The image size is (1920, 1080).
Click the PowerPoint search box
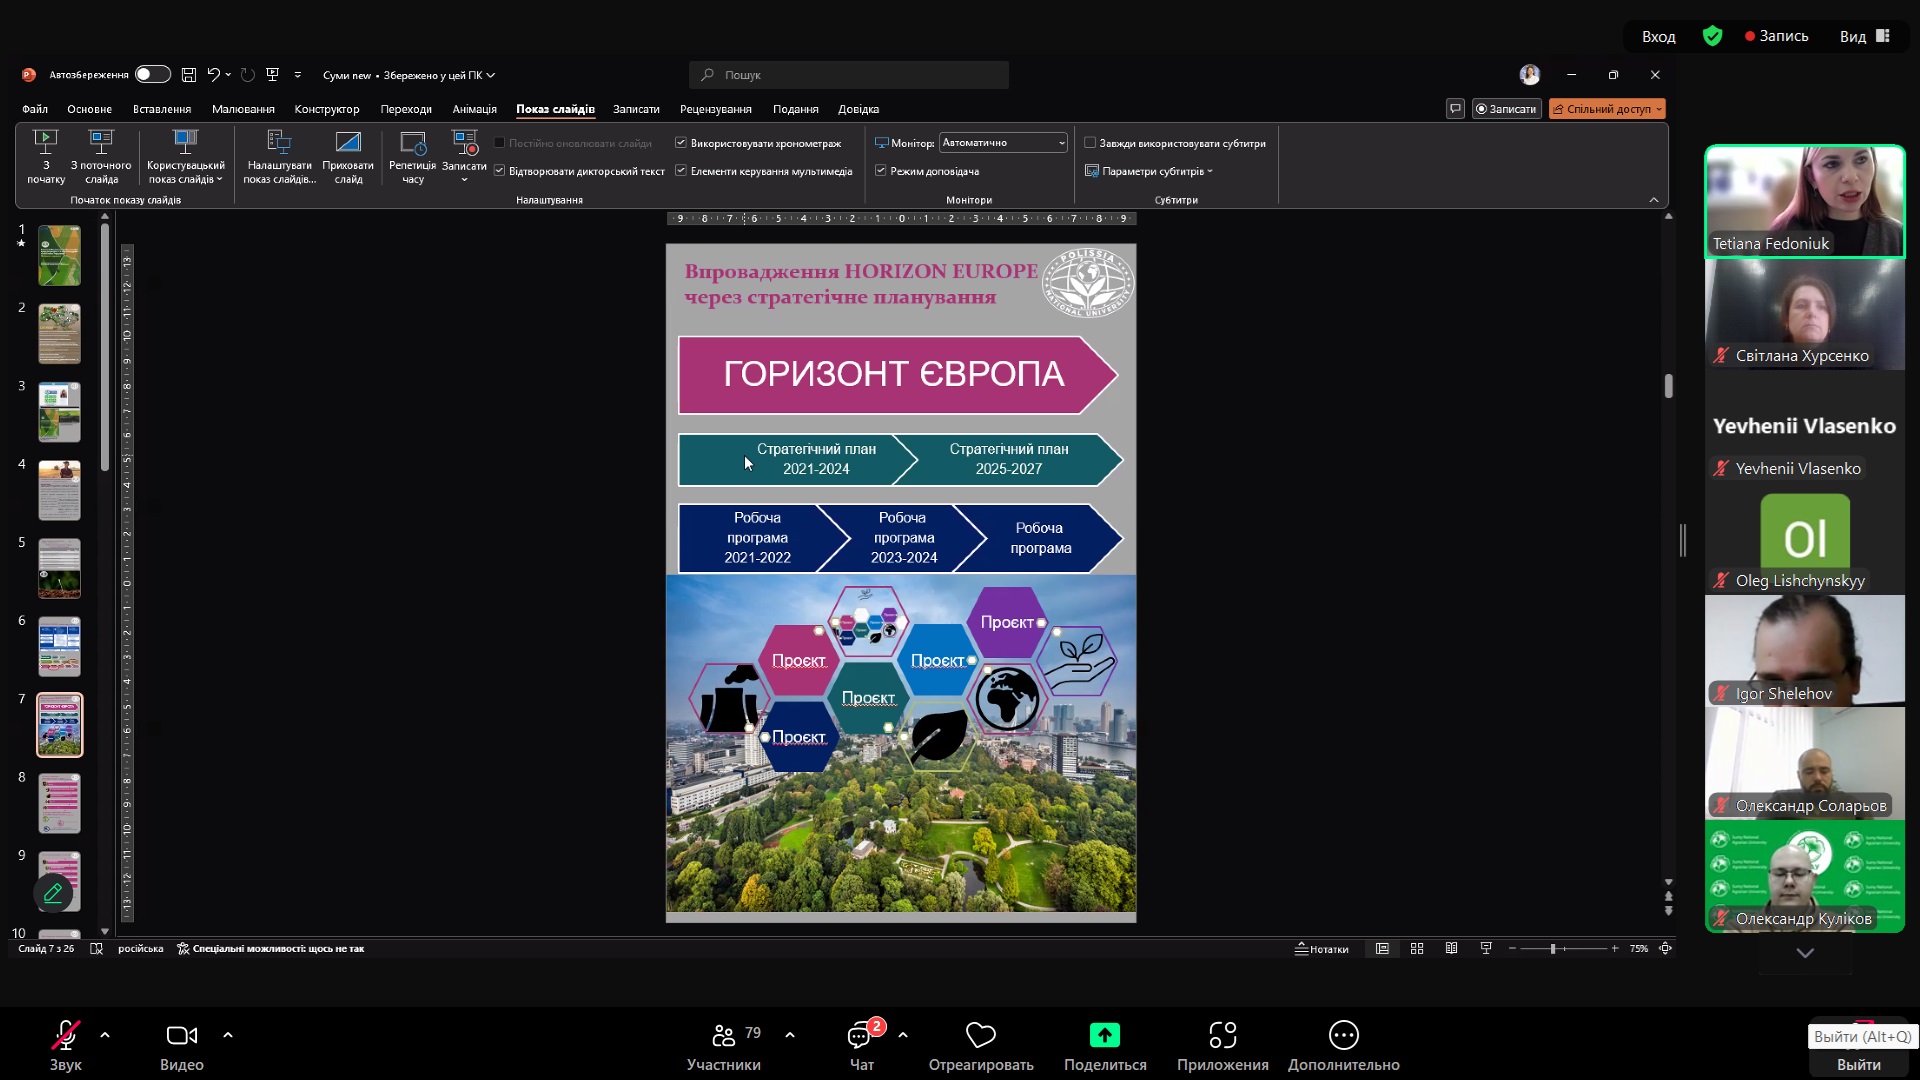pos(848,75)
